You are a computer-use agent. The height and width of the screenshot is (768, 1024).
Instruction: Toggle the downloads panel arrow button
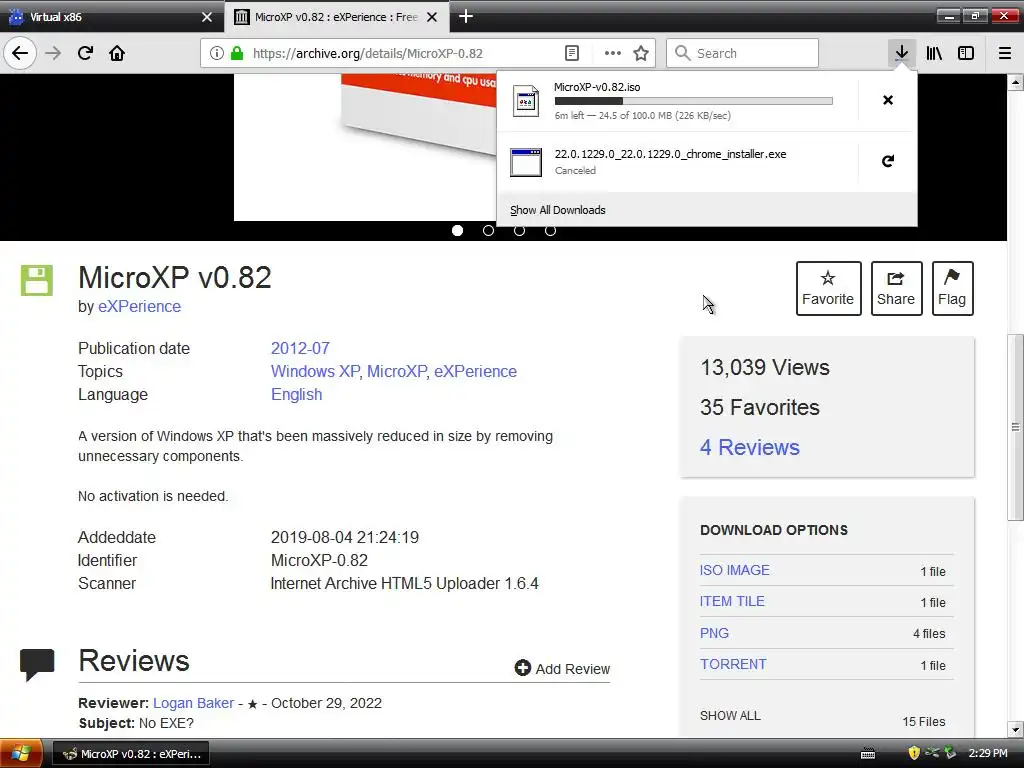click(901, 53)
